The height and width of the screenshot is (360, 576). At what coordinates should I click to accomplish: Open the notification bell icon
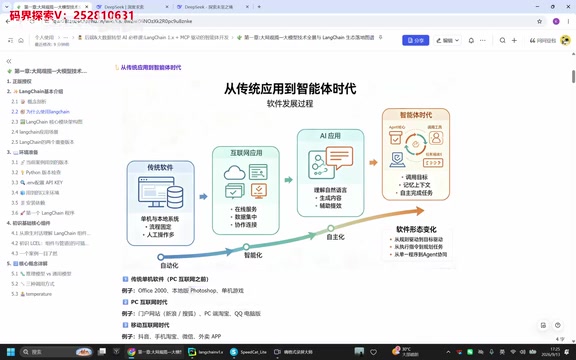tap(471, 40)
